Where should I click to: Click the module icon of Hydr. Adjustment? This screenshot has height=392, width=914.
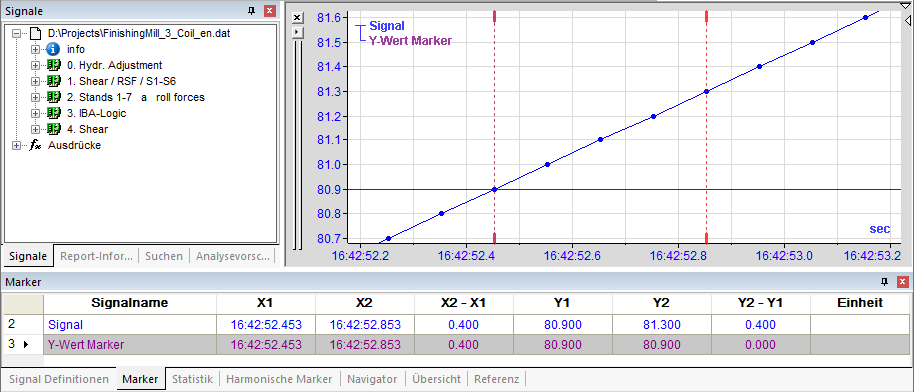coord(54,65)
